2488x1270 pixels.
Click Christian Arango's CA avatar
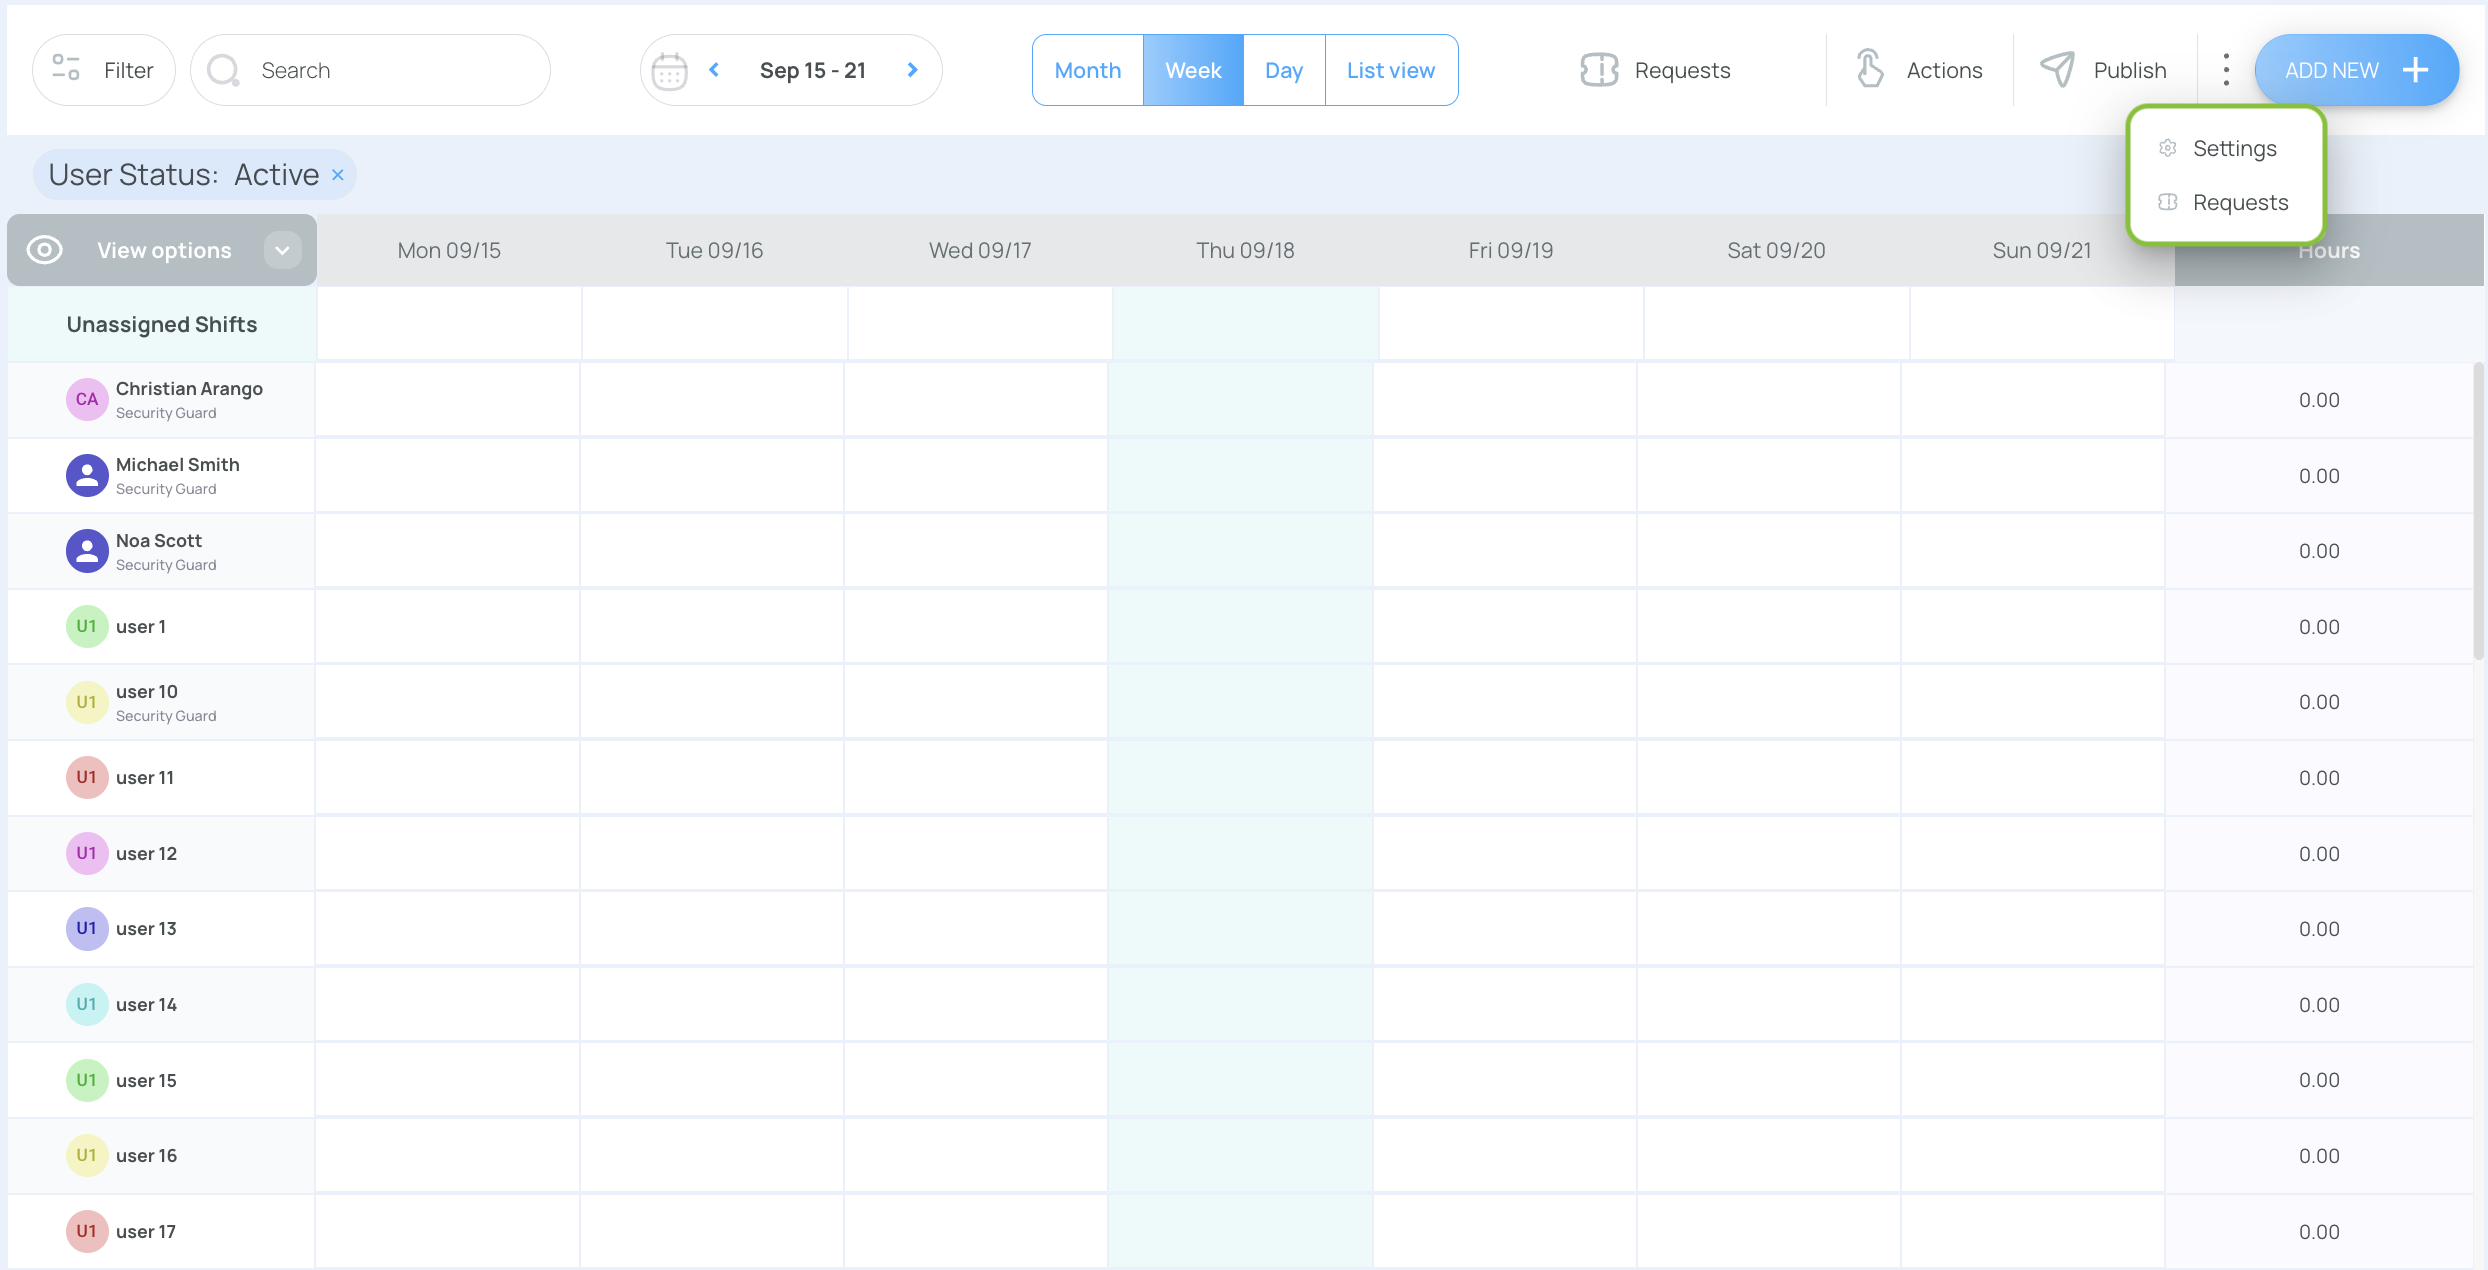click(87, 400)
